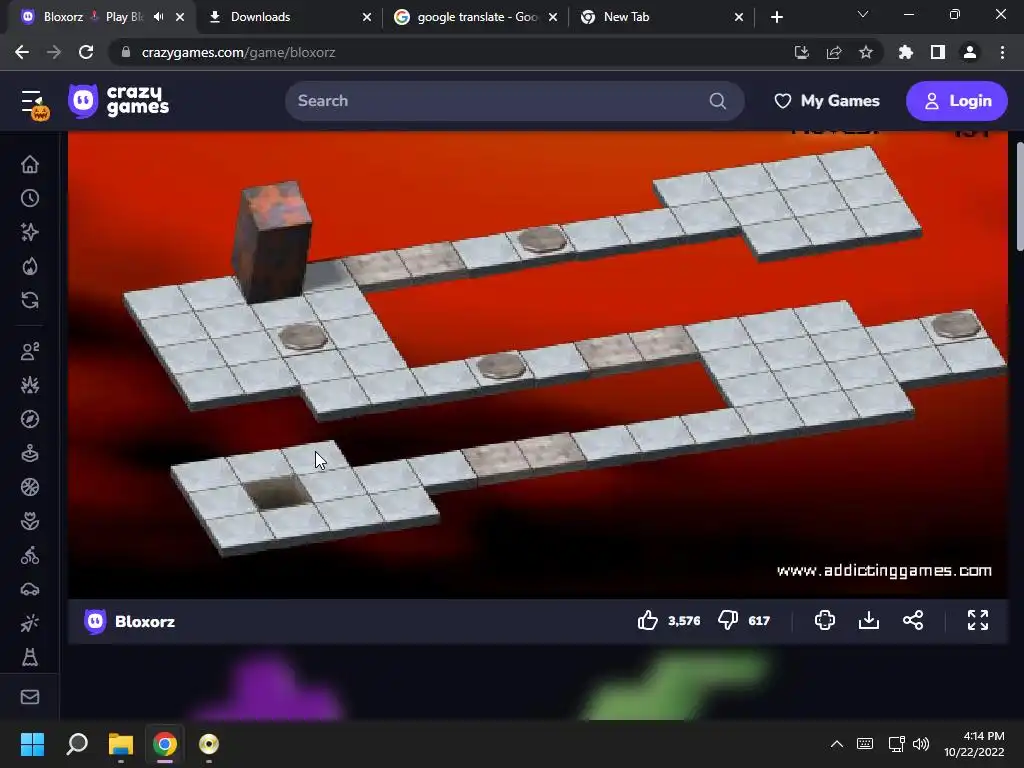Open Recently played clock icon
This screenshot has height=768, width=1024.
point(29,198)
